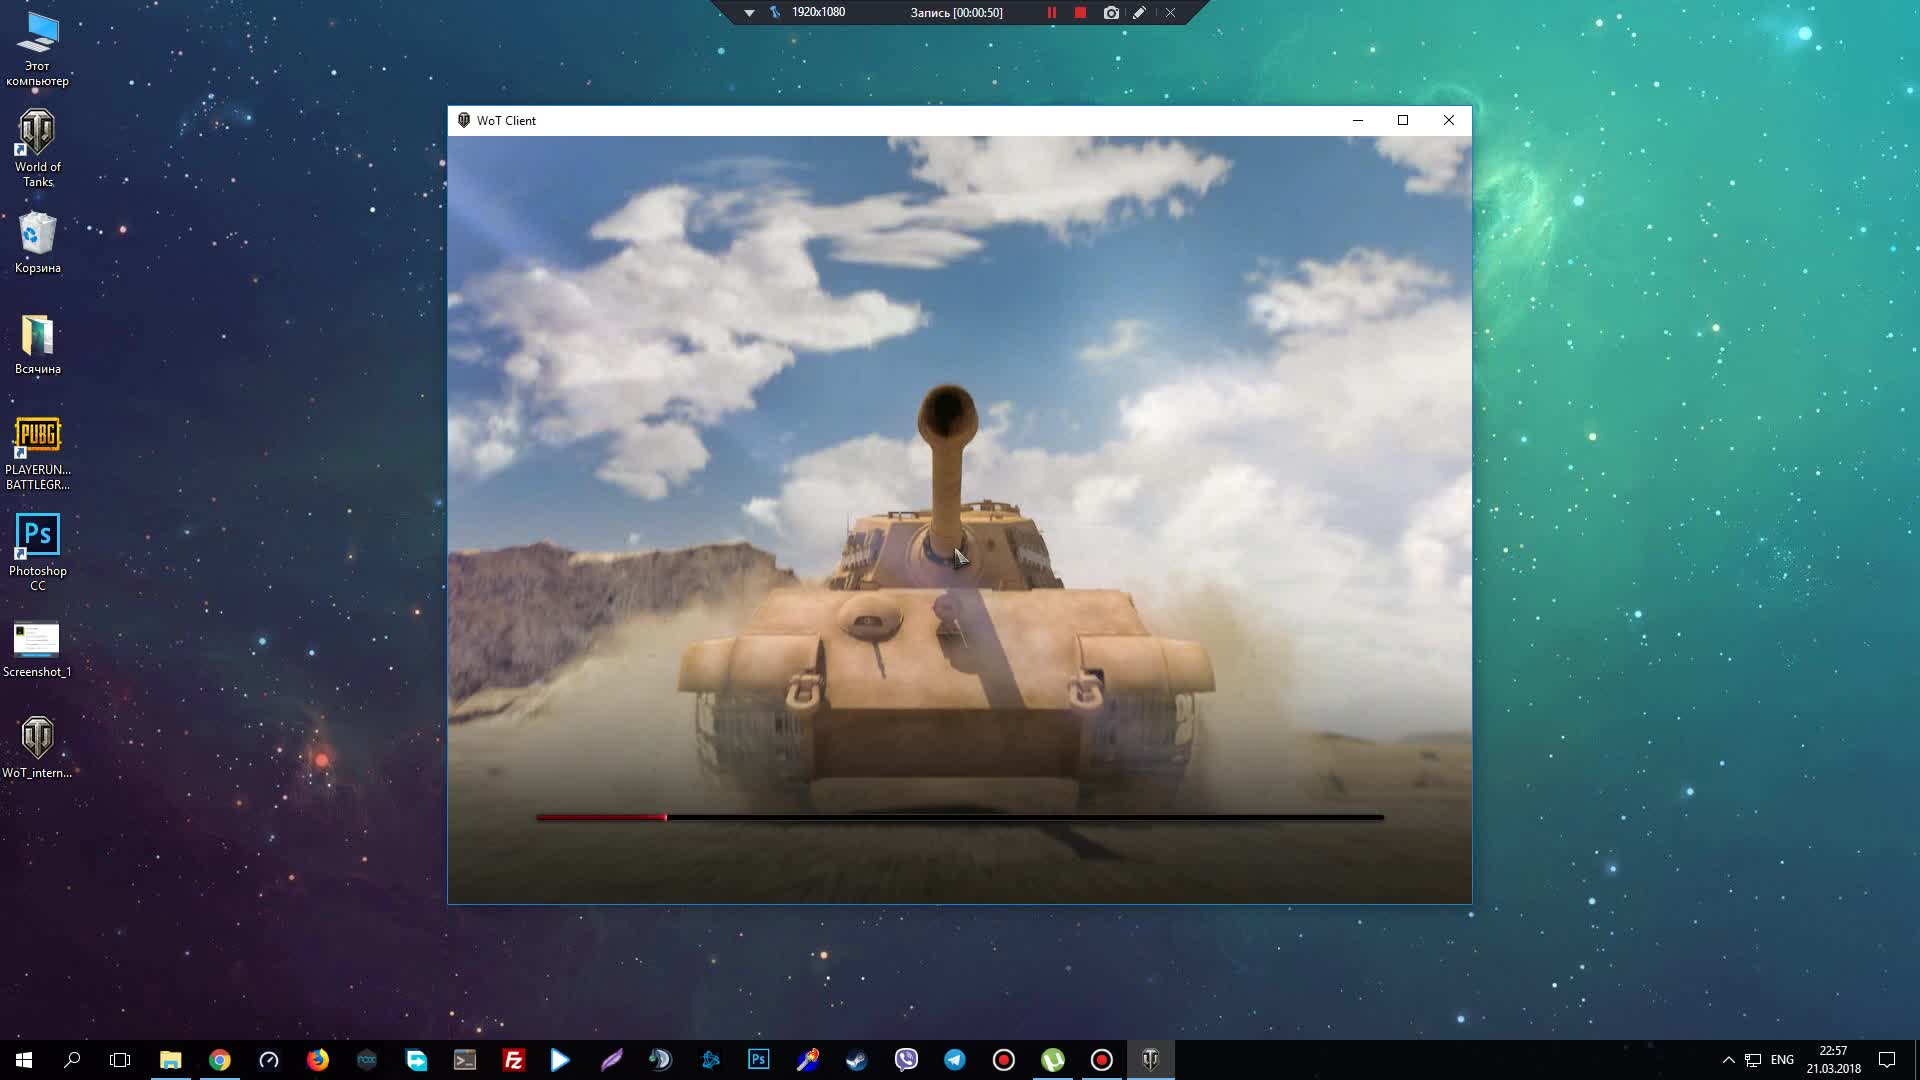Close the recording toolbar

click(x=1170, y=13)
